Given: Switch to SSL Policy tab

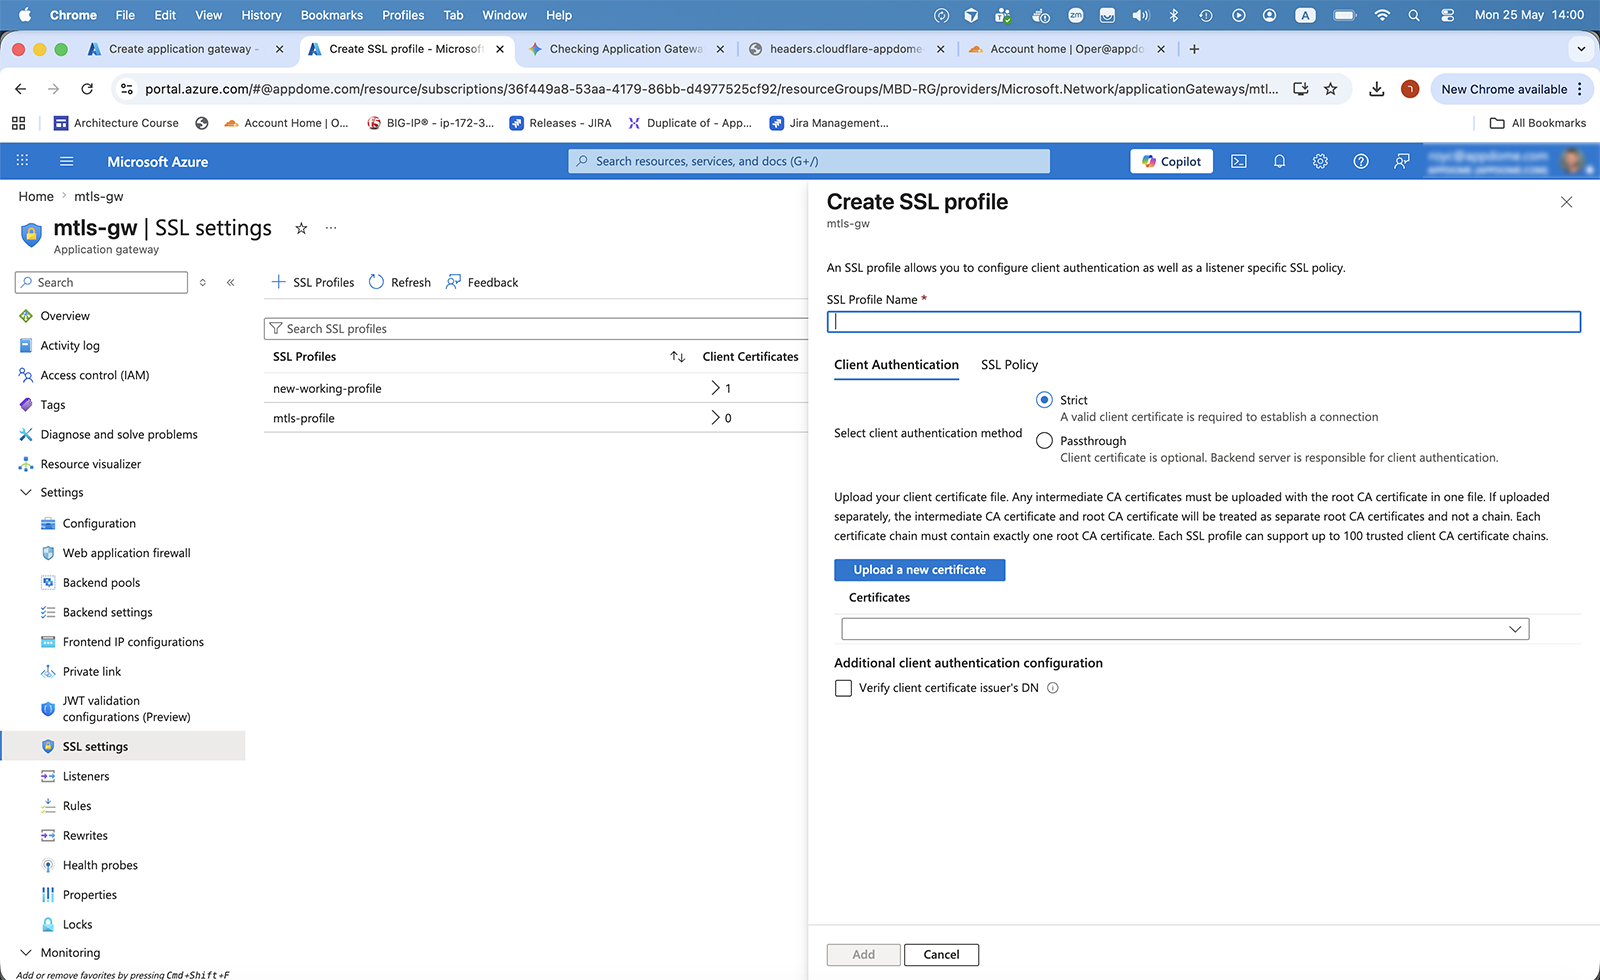Looking at the screenshot, I should click(x=1009, y=365).
